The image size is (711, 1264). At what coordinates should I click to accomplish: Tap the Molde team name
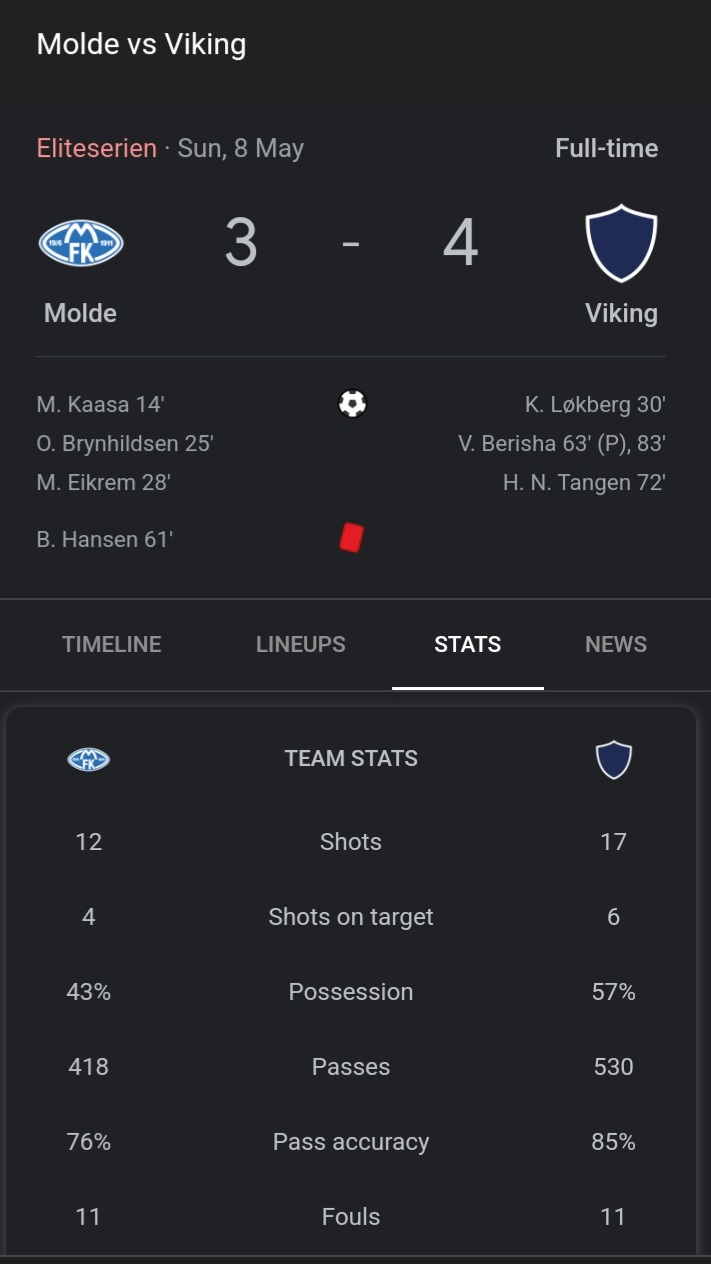[x=81, y=313]
